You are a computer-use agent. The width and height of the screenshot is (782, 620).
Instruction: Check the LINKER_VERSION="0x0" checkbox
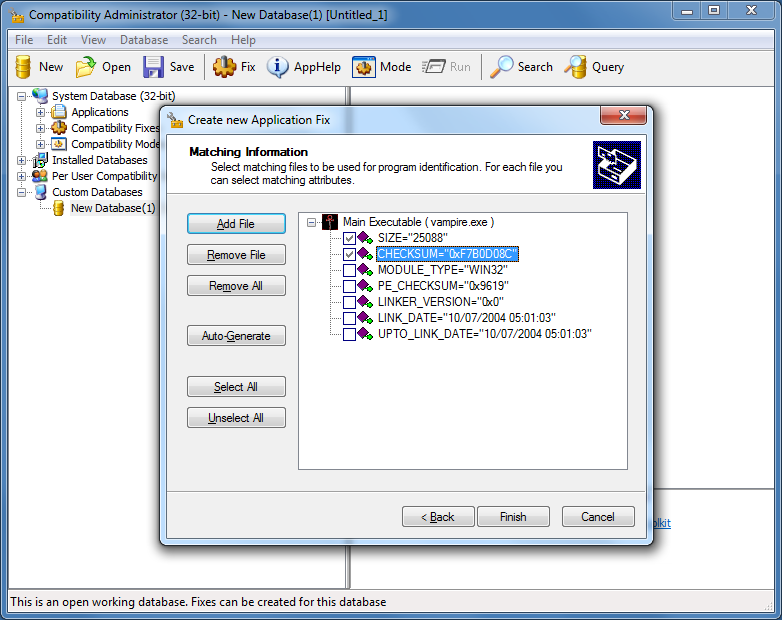[x=349, y=302]
